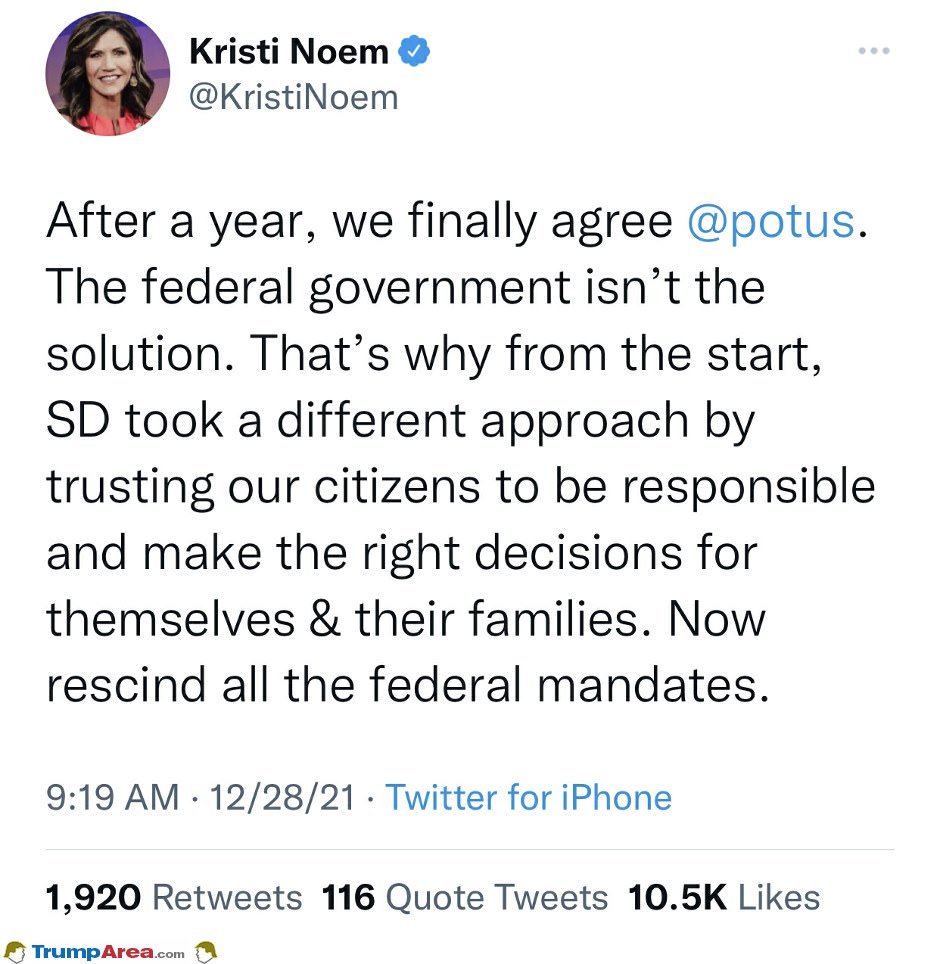Click the cartoon head icon after TrumpArea.com

(x=206, y=952)
